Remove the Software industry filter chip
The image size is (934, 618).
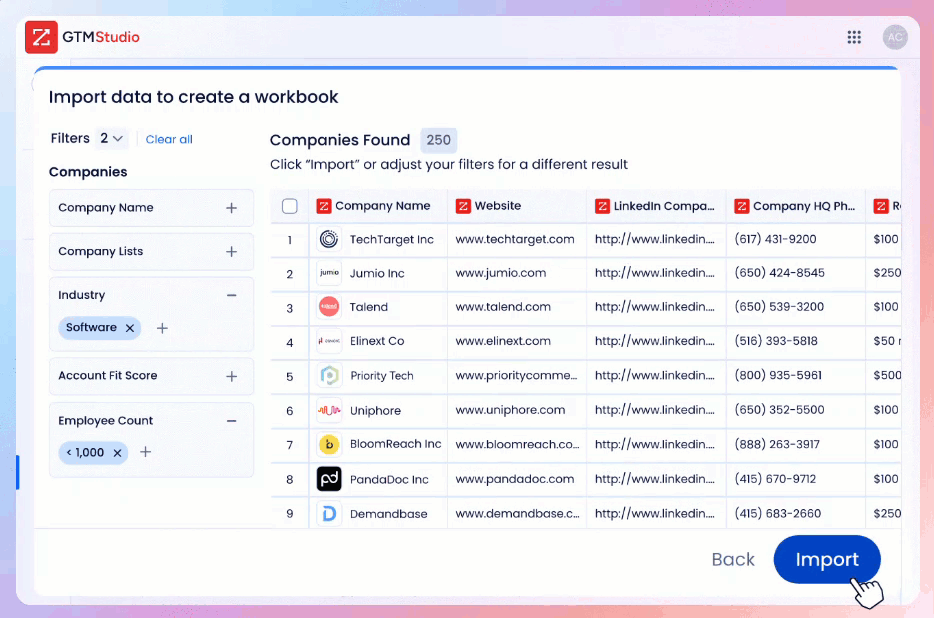coord(130,328)
